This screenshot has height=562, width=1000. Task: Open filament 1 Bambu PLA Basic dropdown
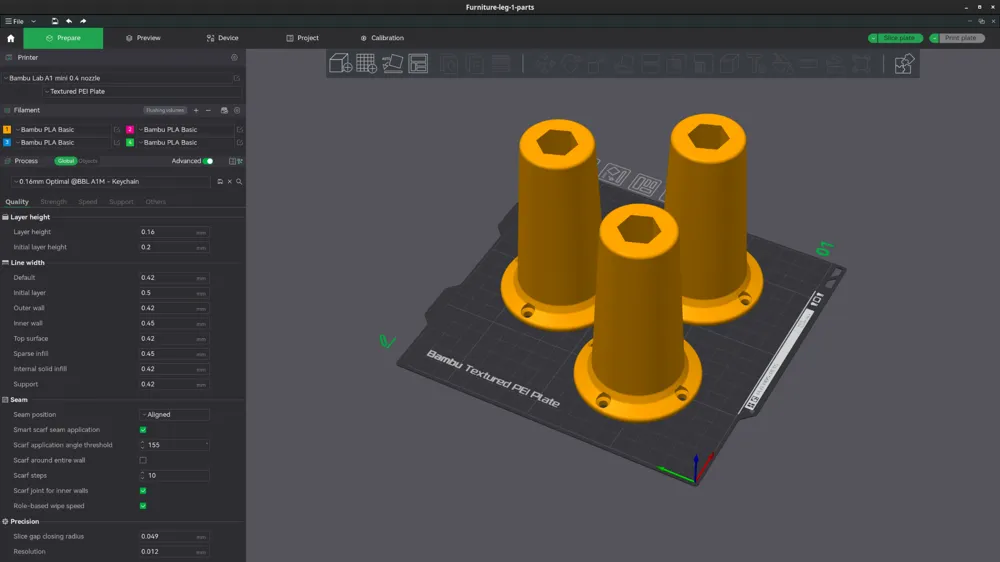tap(62, 129)
